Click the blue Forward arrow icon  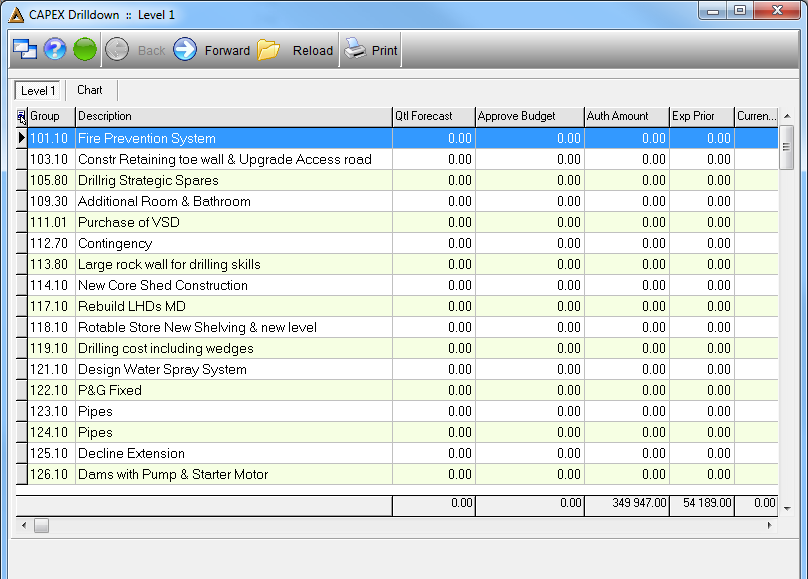185,50
